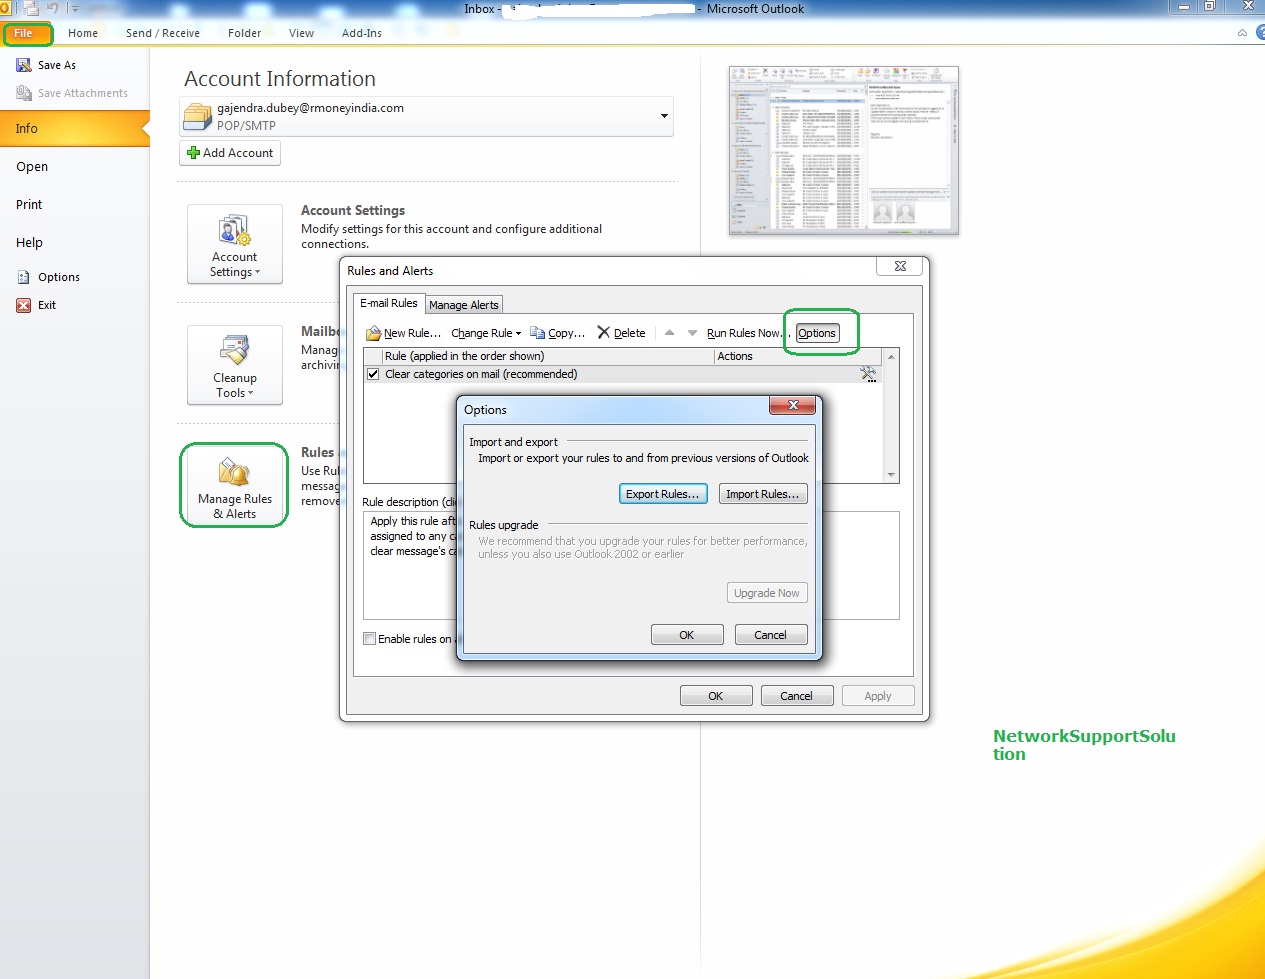Viewport: 1265px width, 979px height.
Task: Open the quick access toolbar customize dropdown
Action: click(74, 8)
